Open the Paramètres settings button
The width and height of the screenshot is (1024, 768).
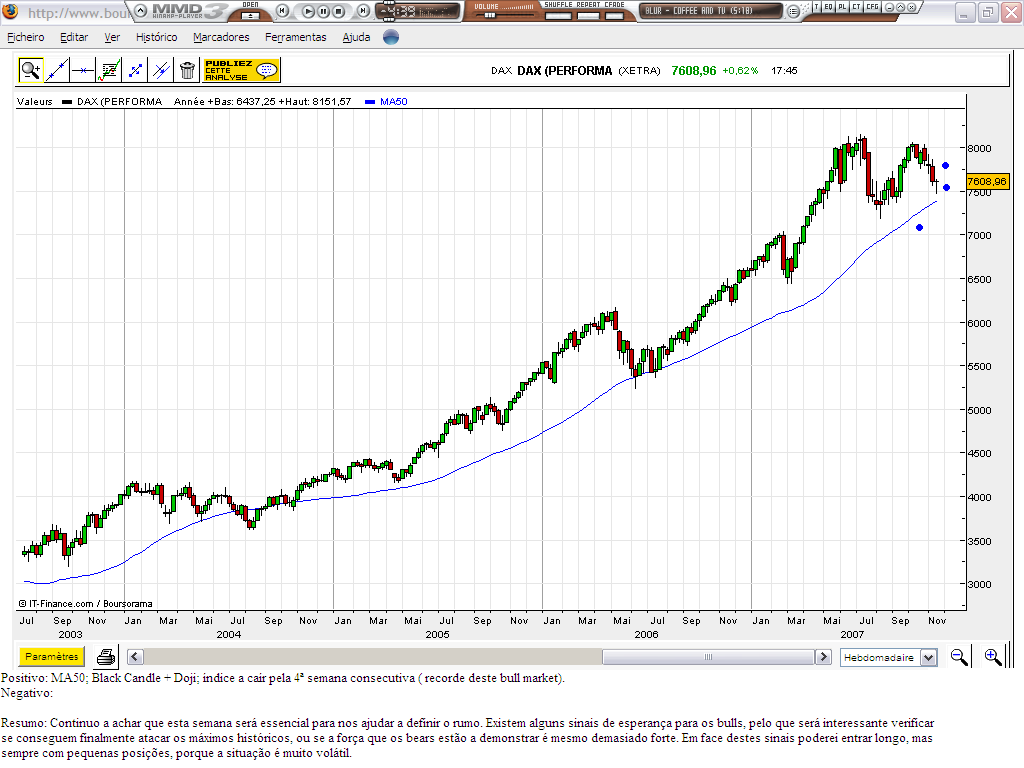click(52, 656)
